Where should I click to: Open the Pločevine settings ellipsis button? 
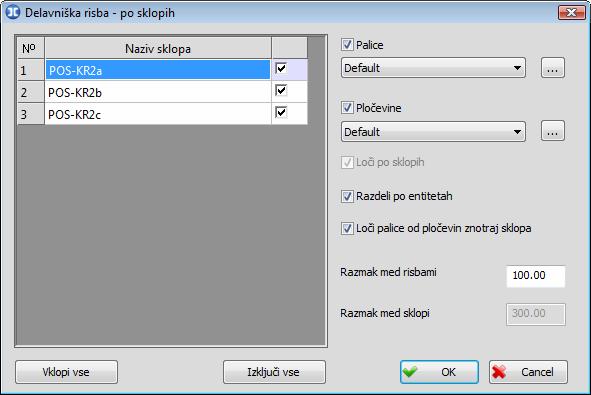coord(553,131)
